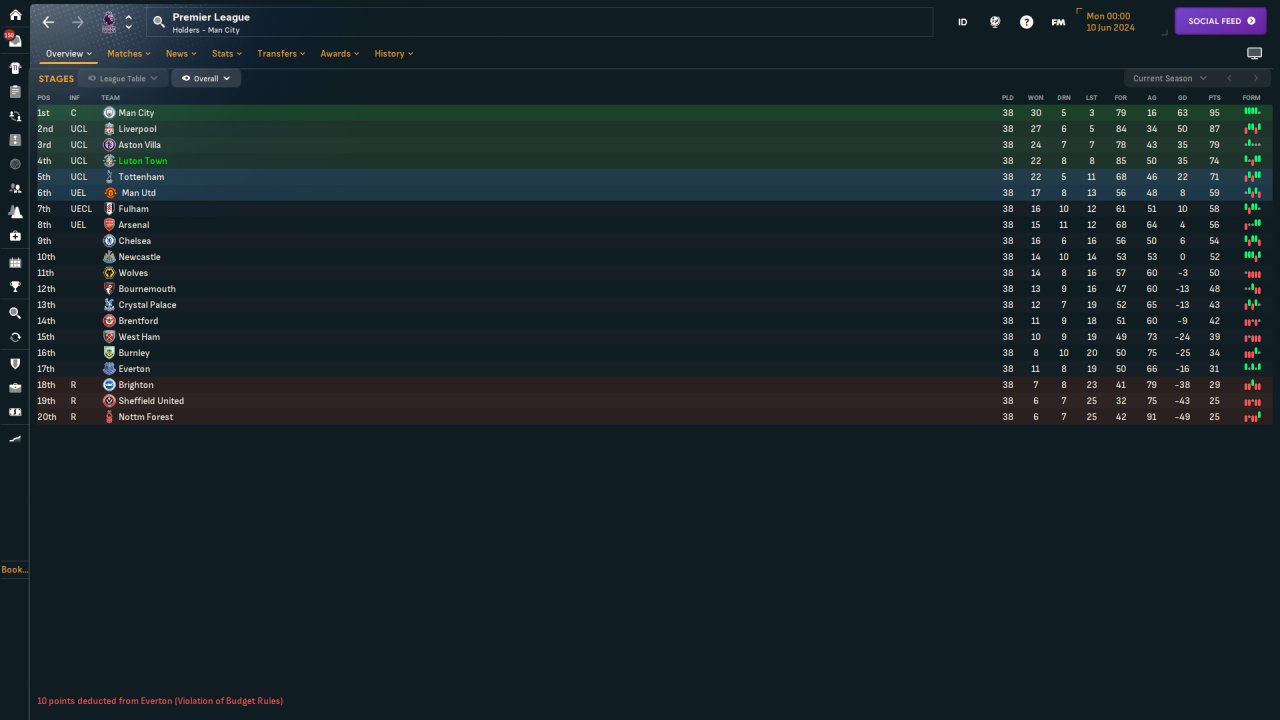The width and height of the screenshot is (1280, 720).
Task: Open the Everton team link
Action: pyautogui.click(x=134, y=369)
